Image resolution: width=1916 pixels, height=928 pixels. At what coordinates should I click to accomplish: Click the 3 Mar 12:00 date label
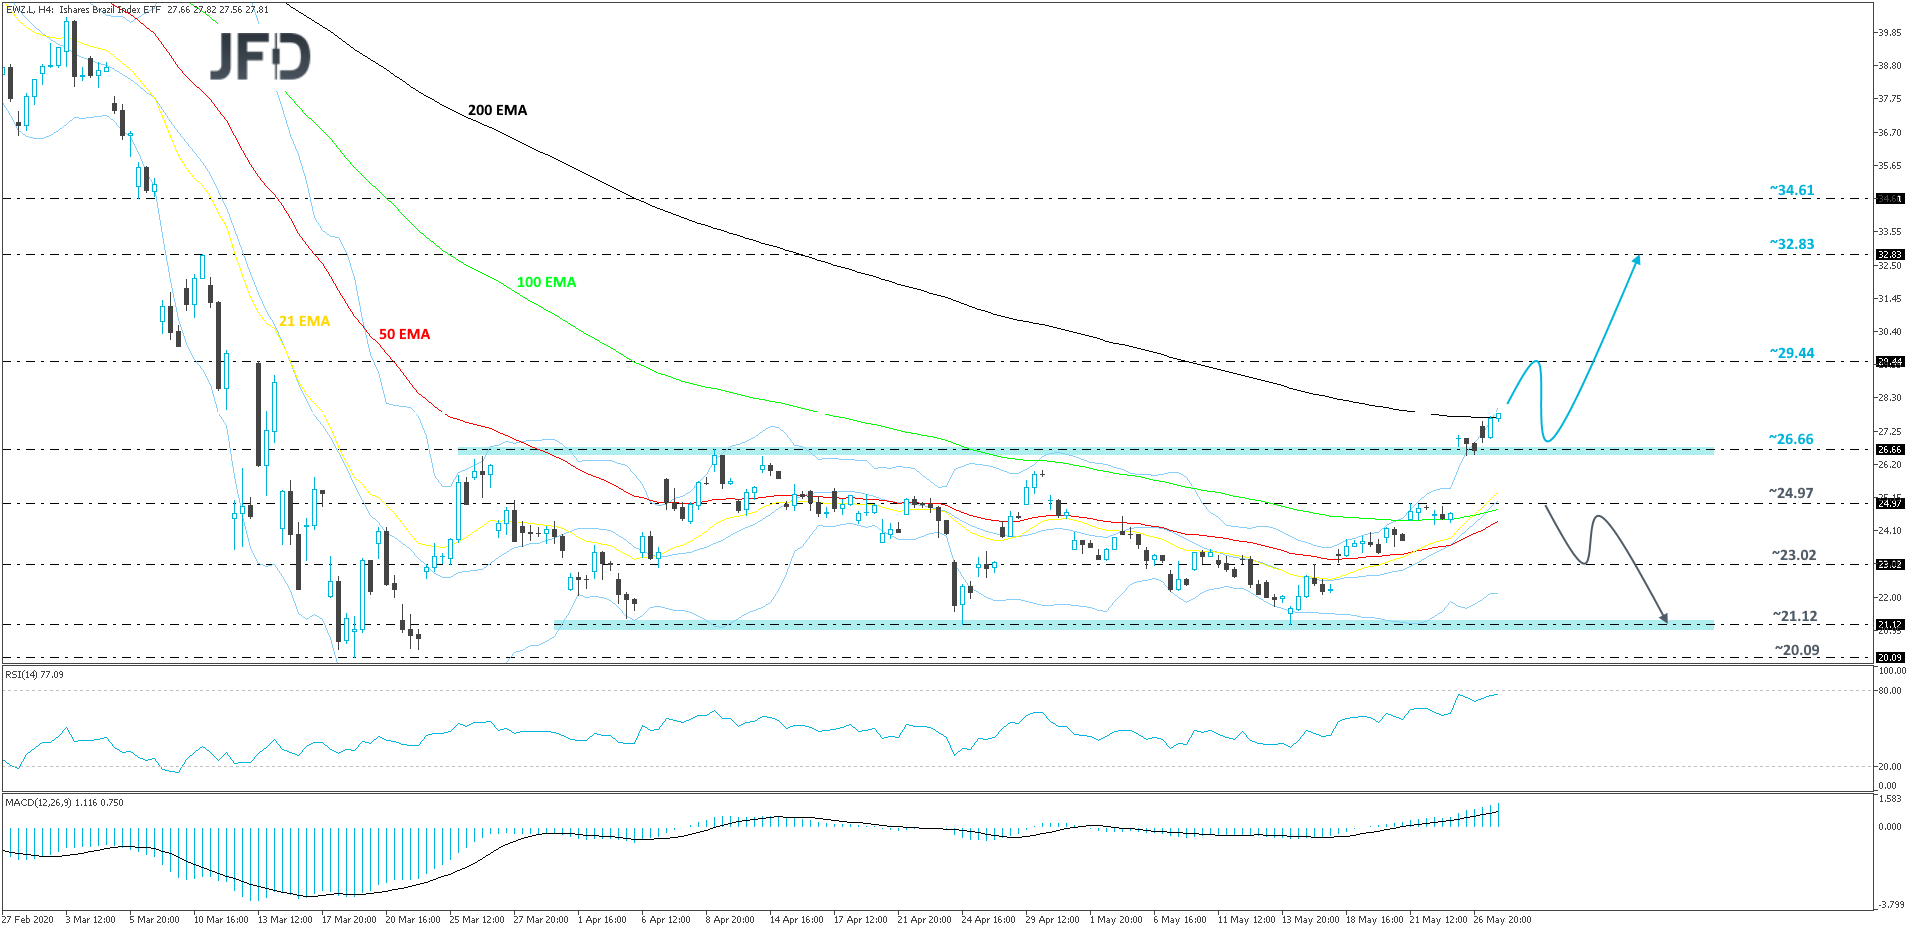coord(90,920)
